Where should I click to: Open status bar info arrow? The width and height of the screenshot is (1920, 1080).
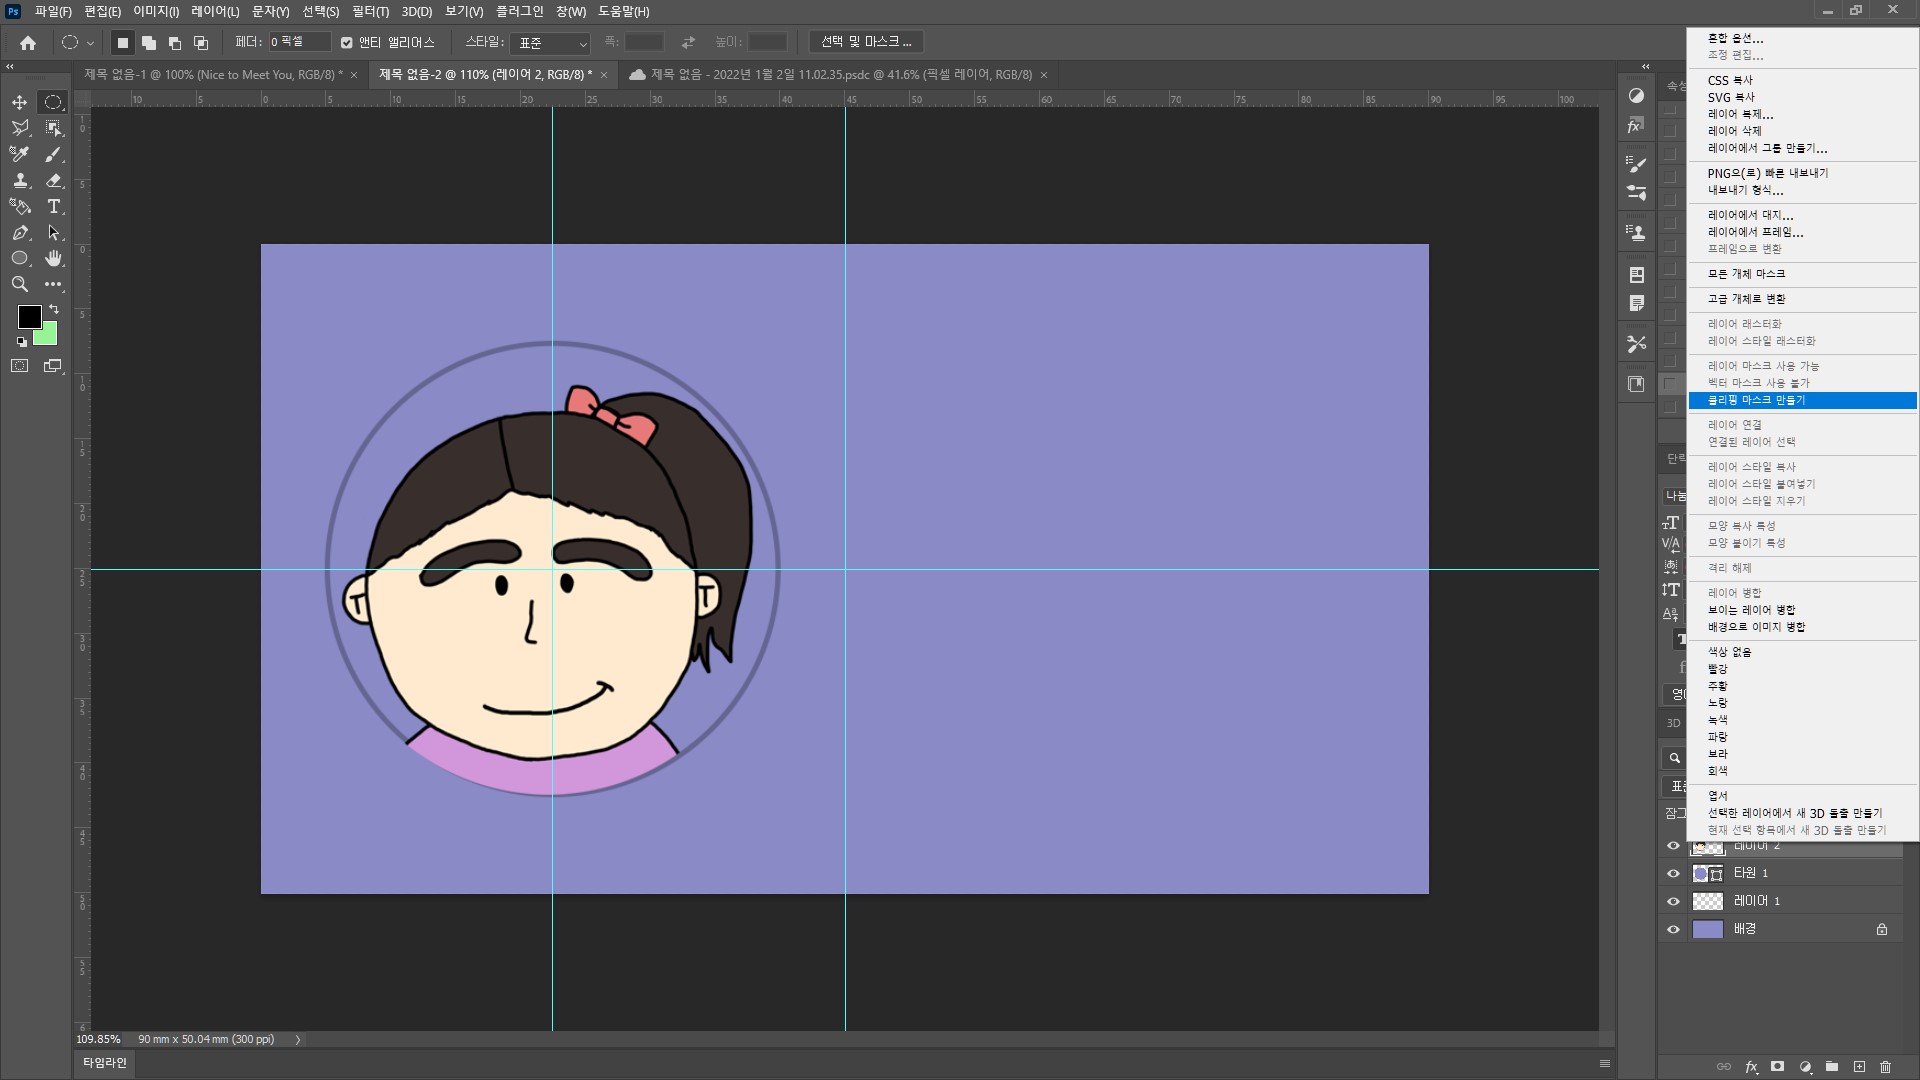pos(298,1039)
